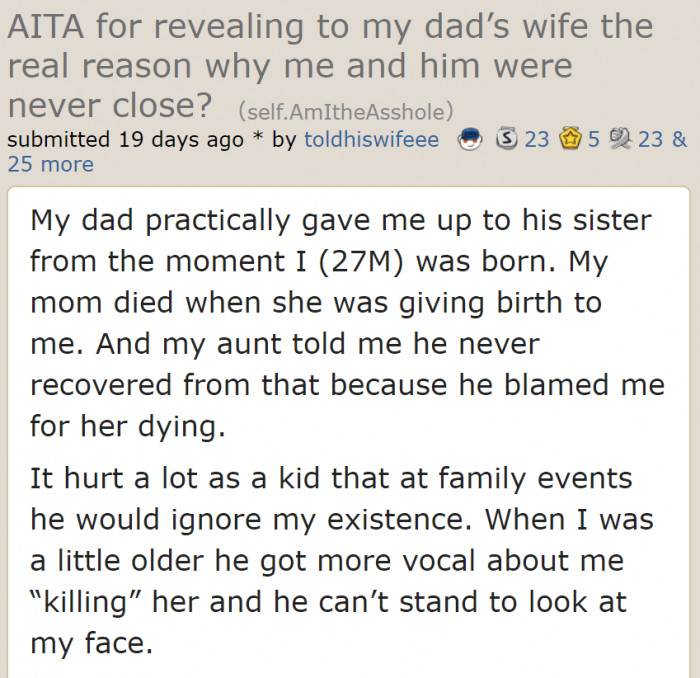Click the word 'submitted' in the post tagline
700x678 pixels.
click(59, 139)
